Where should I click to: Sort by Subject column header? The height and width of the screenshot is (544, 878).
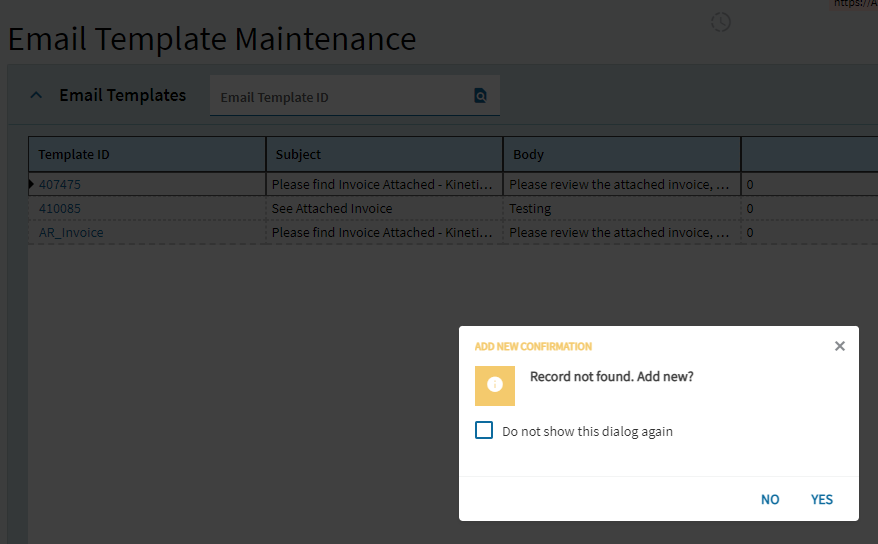(x=384, y=155)
